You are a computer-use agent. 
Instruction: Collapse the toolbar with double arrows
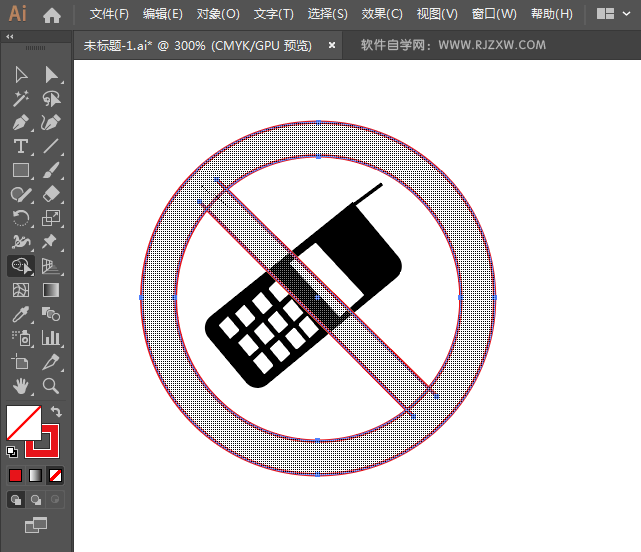(10, 36)
